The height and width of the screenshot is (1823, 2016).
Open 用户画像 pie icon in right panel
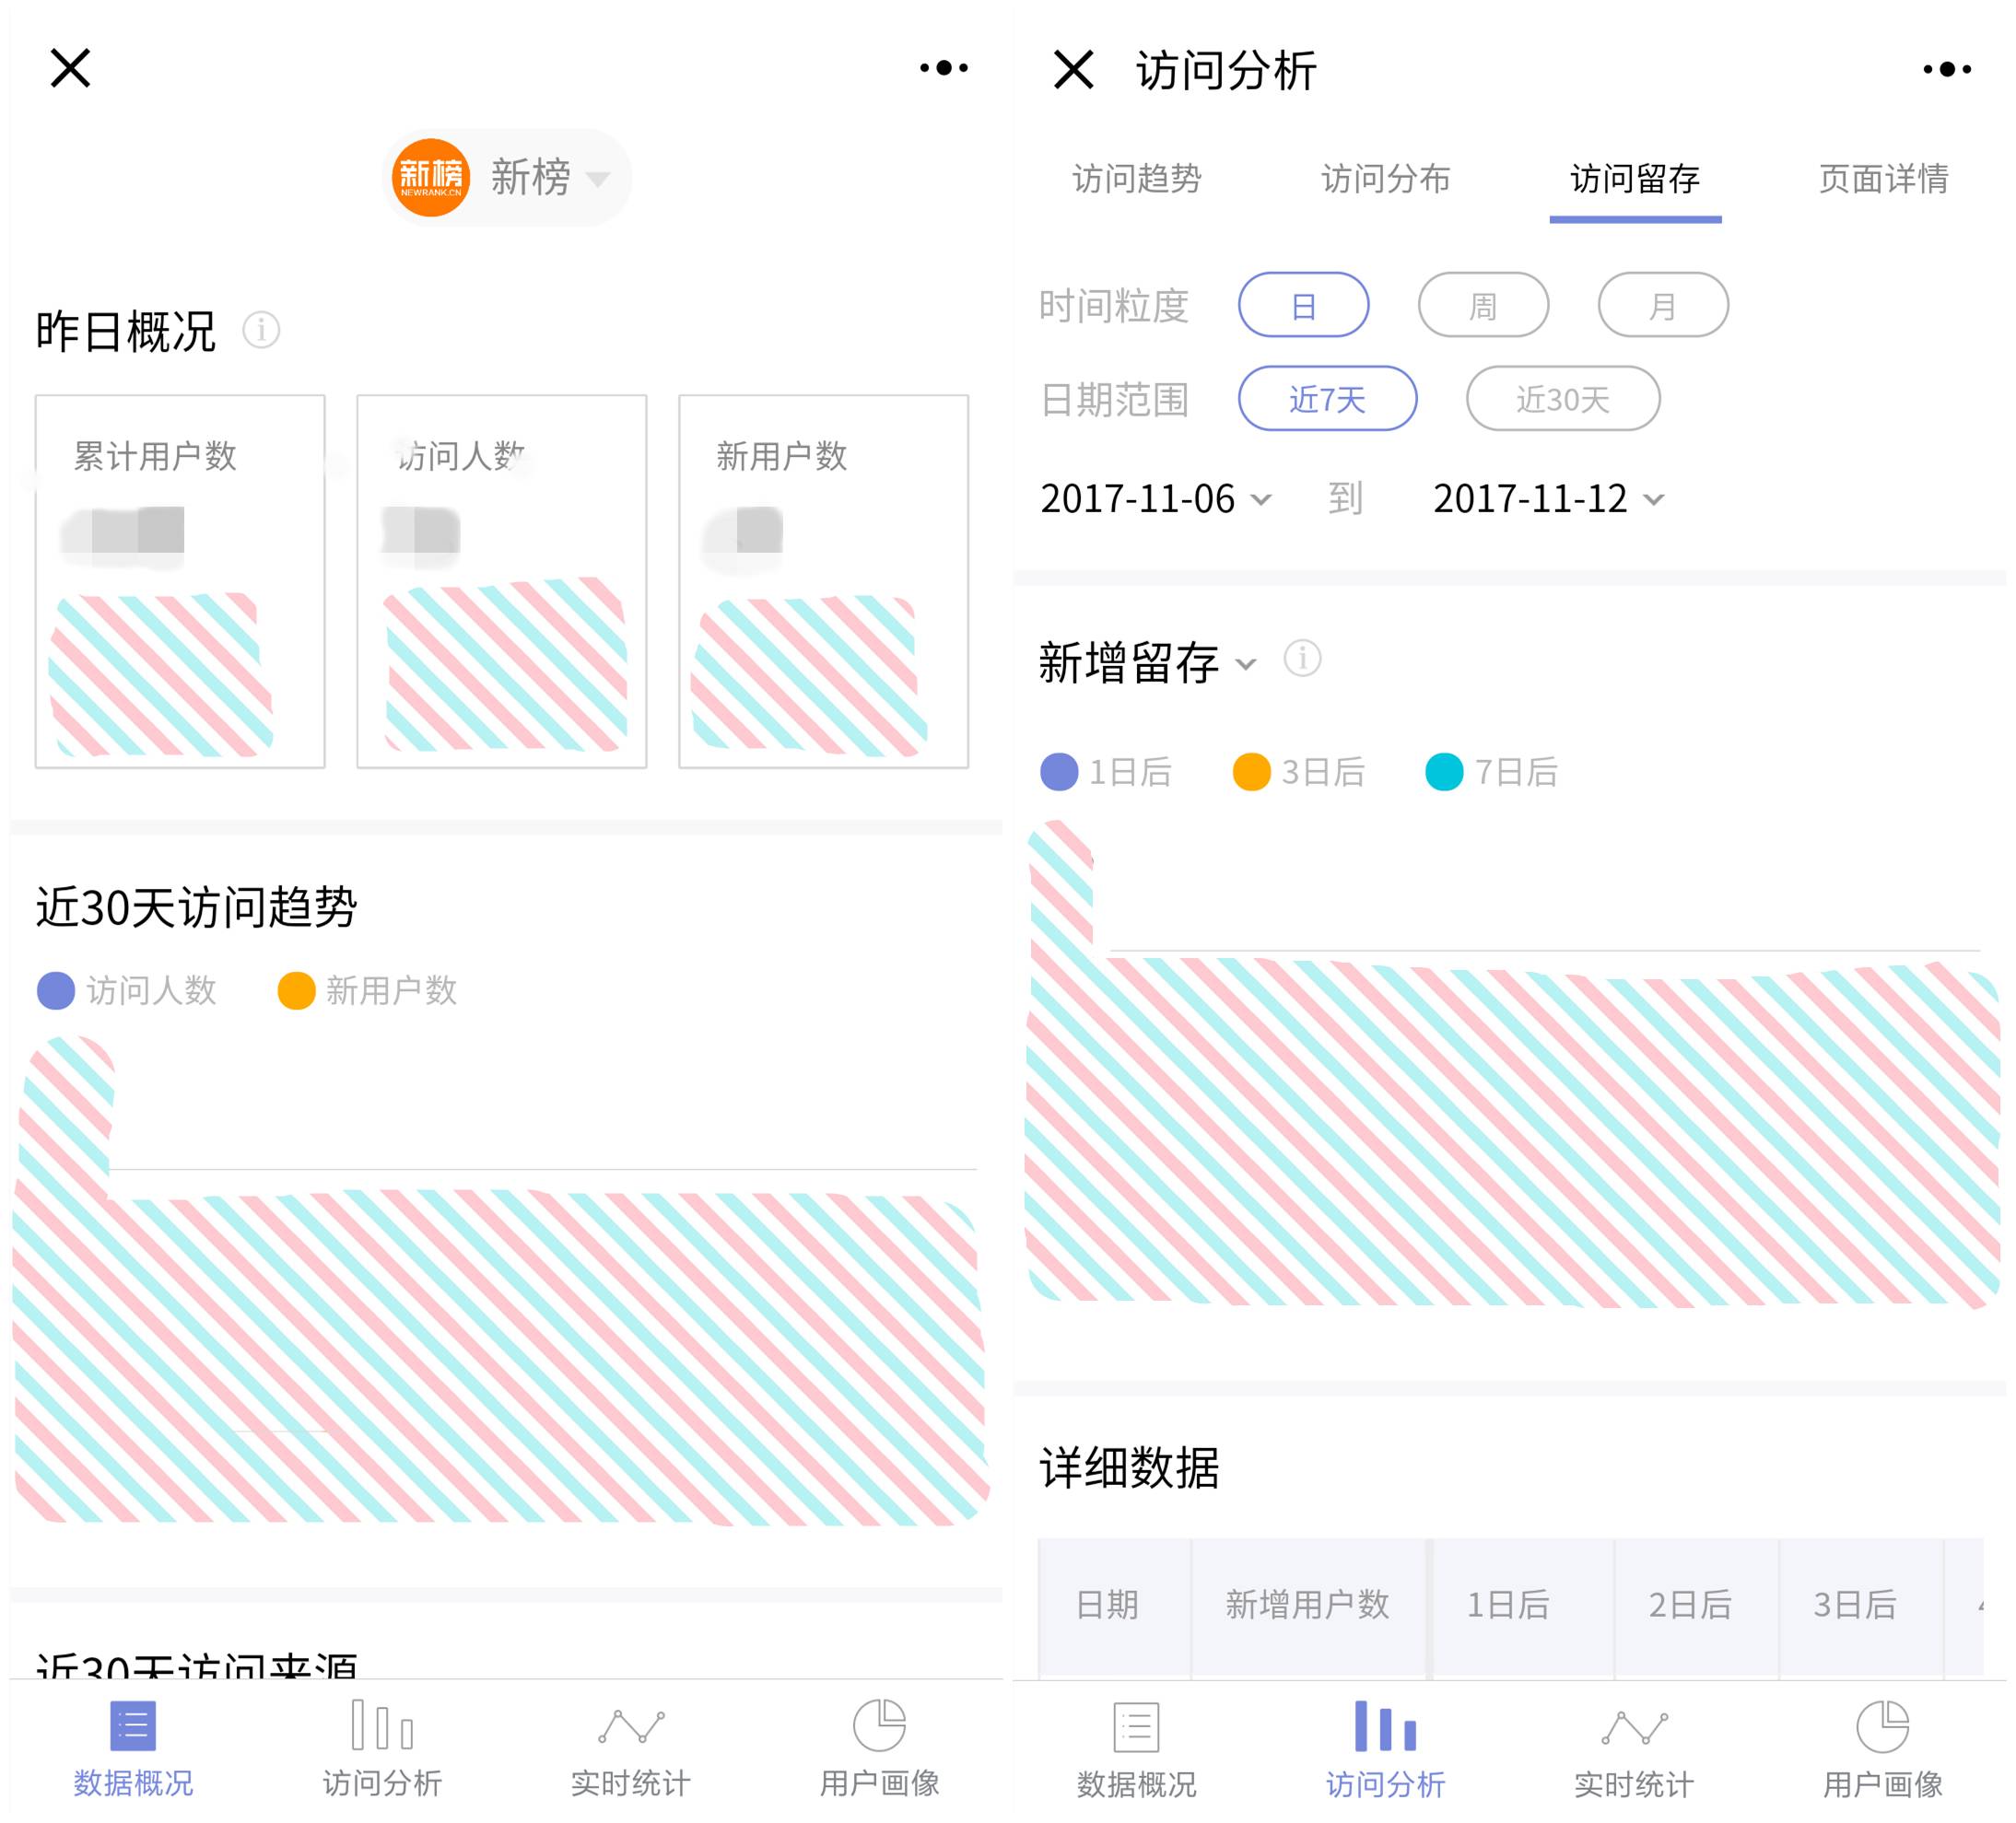[x=1882, y=1727]
